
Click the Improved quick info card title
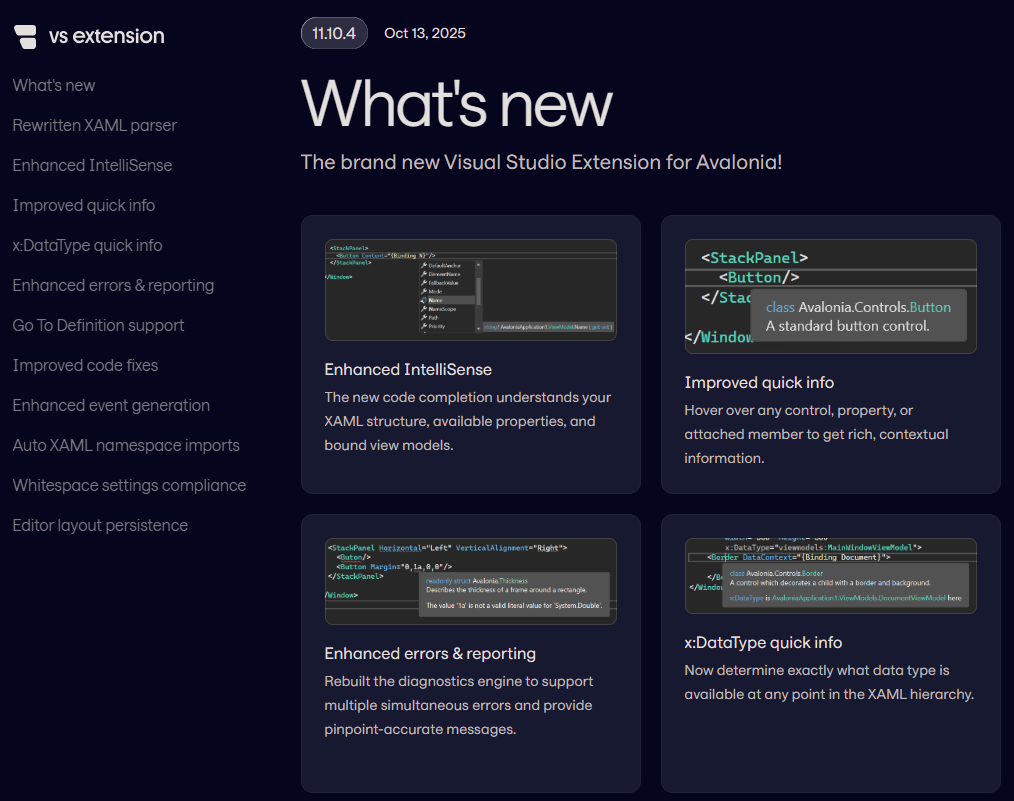point(759,383)
